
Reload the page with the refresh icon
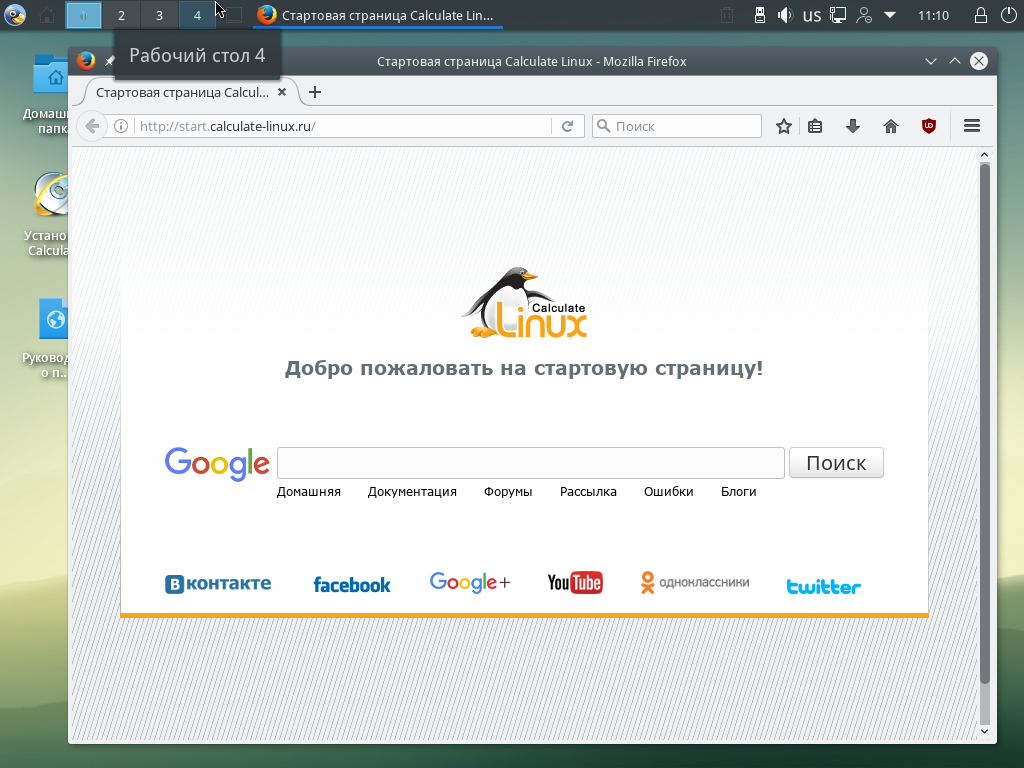(x=567, y=126)
